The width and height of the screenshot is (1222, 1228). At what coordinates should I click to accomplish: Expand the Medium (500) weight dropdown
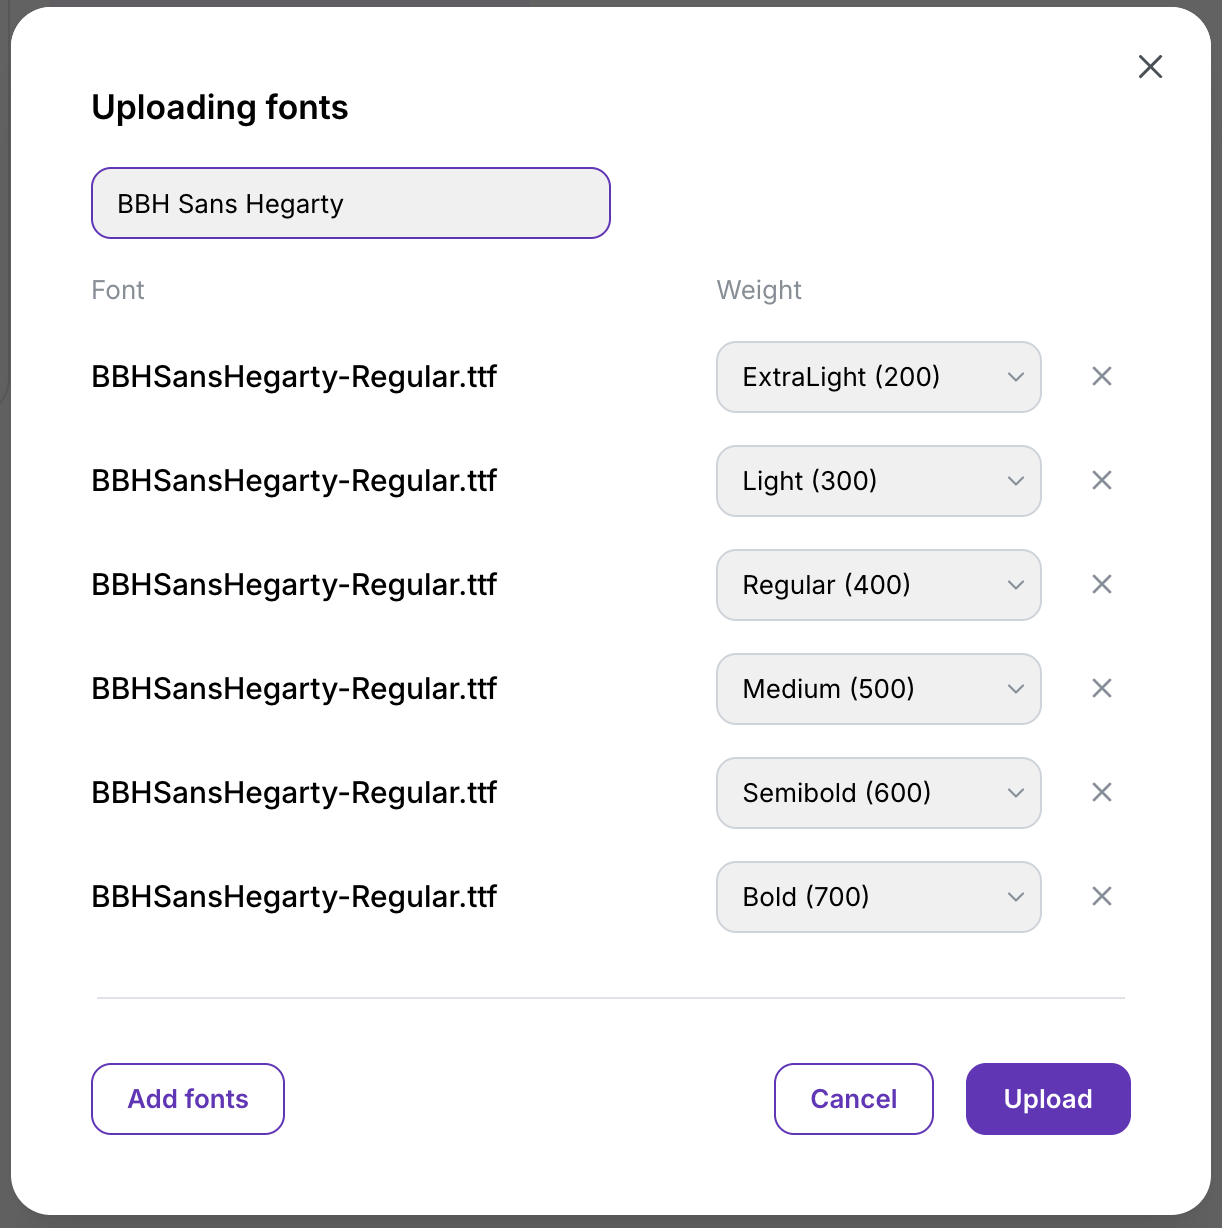point(878,689)
